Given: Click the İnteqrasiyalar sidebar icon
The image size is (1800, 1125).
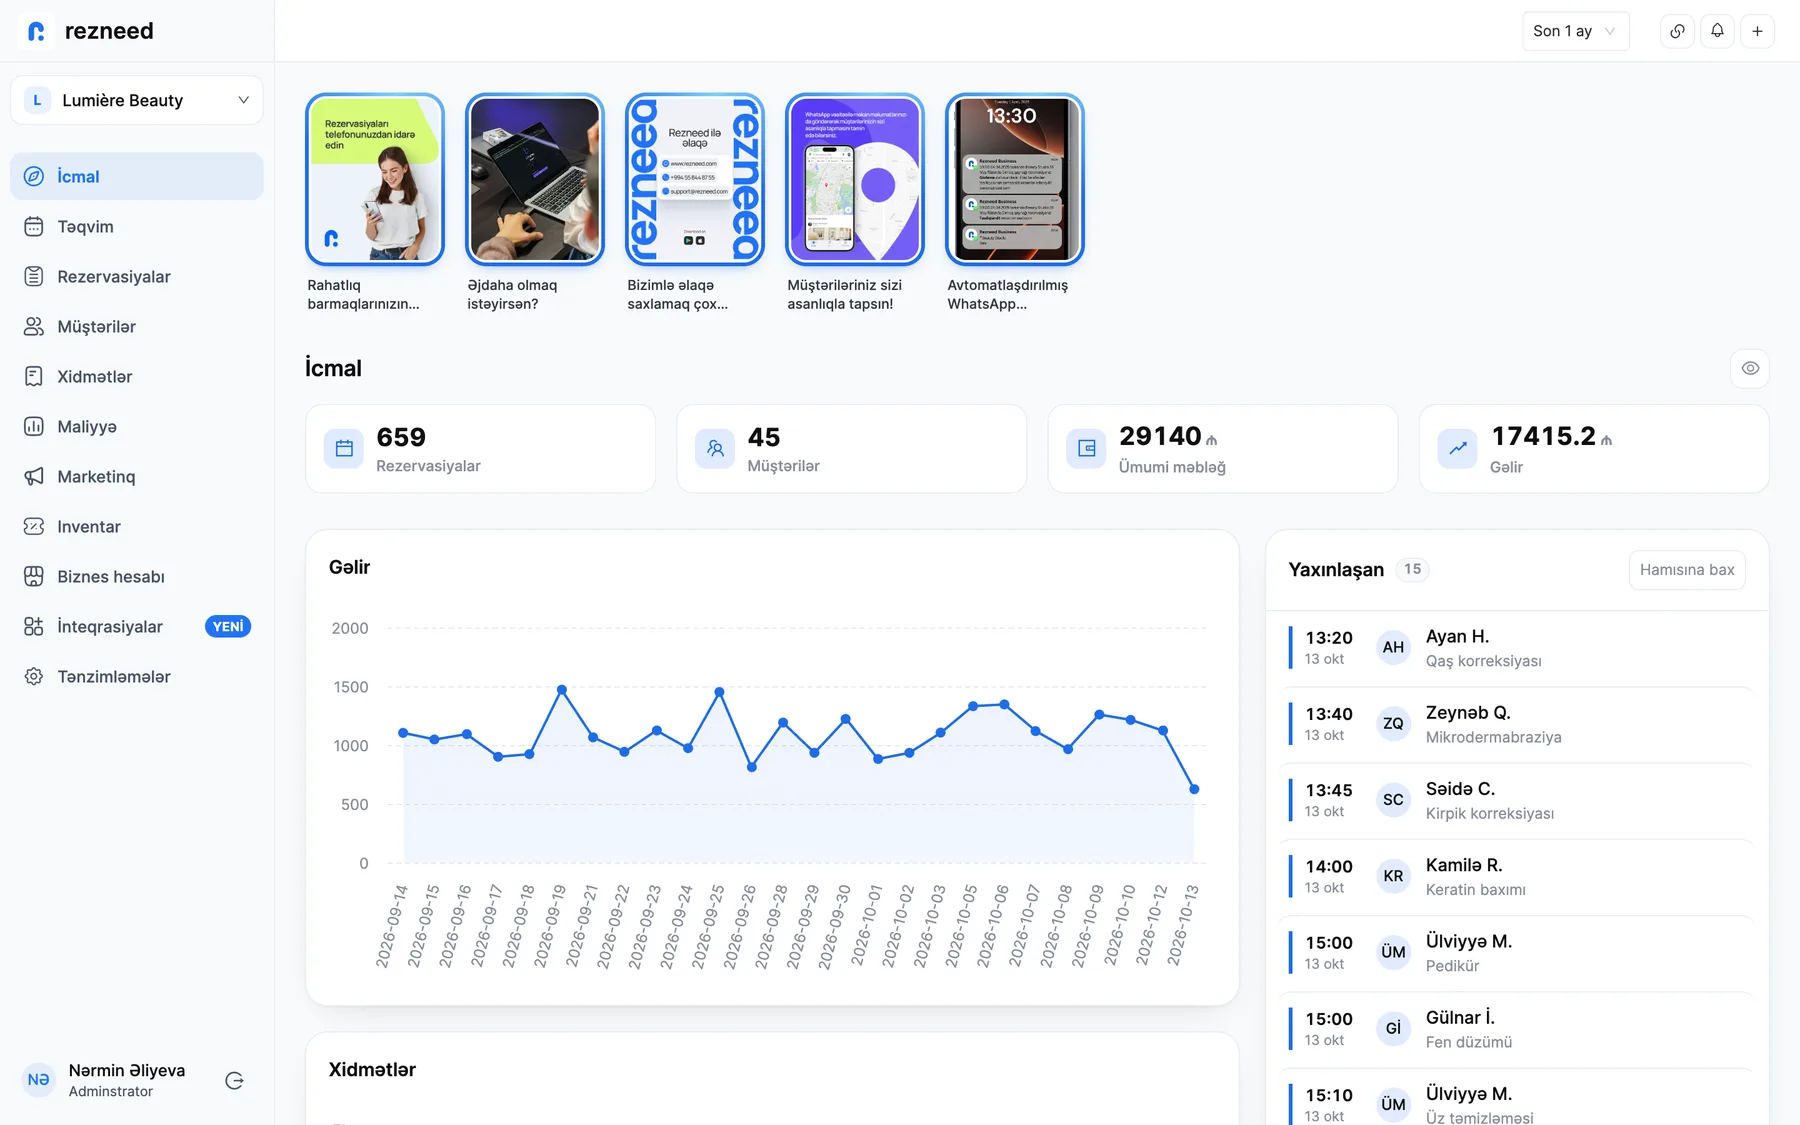Looking at the screenshot, I should point(34,626).
